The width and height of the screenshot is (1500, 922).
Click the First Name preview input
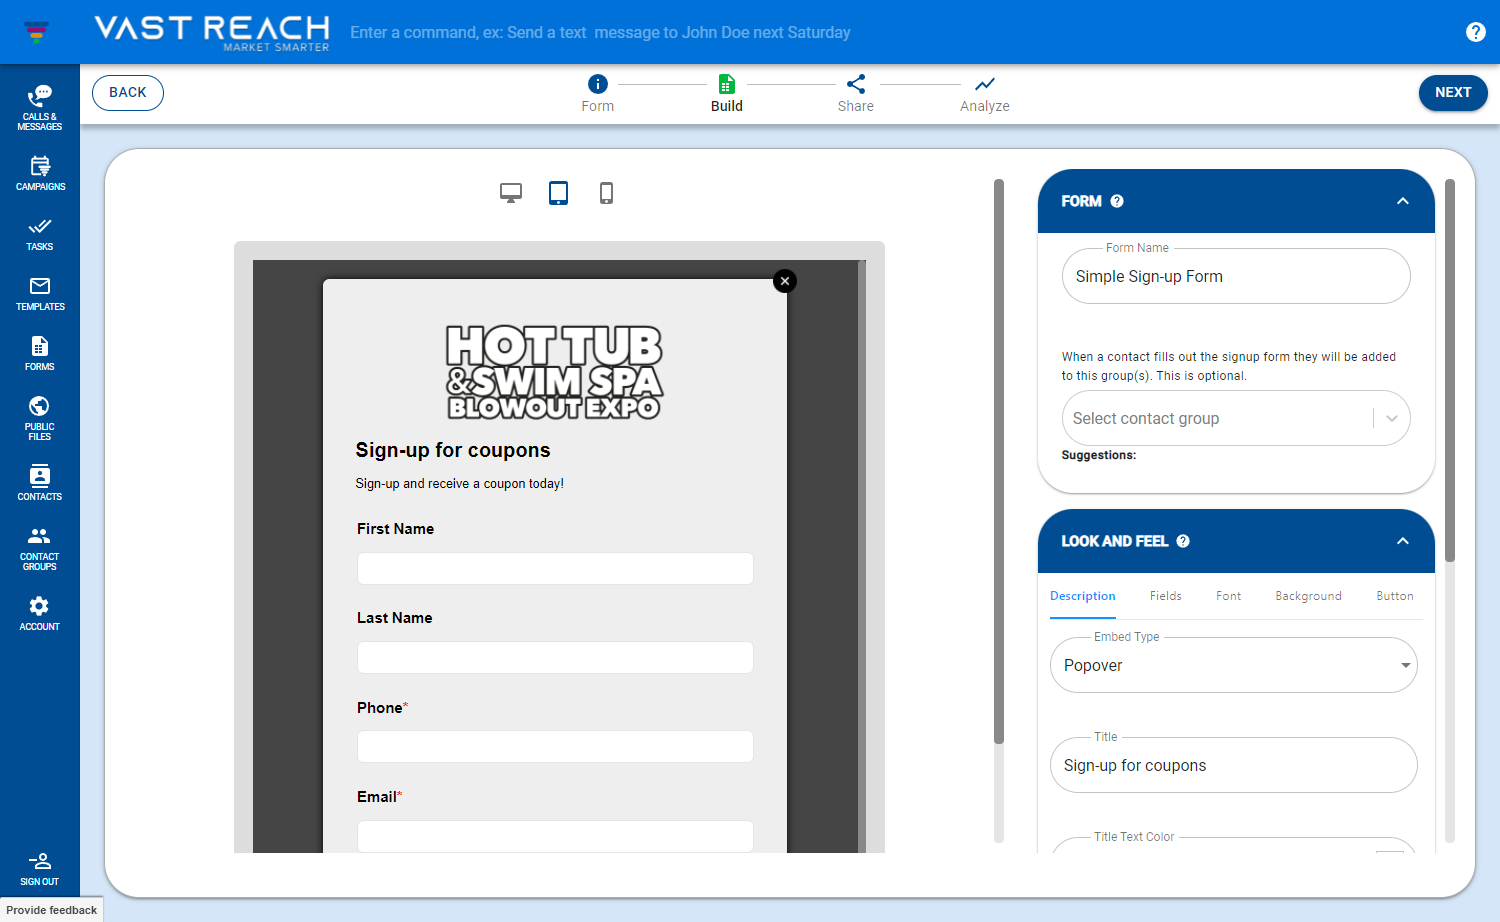[x=555, y=568]
